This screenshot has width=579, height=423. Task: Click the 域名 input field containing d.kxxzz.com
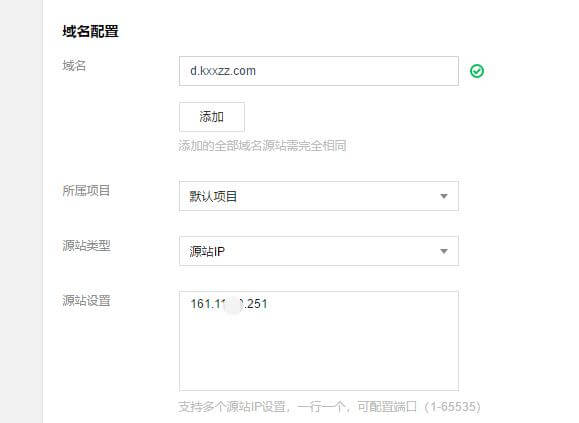point(319,71)
